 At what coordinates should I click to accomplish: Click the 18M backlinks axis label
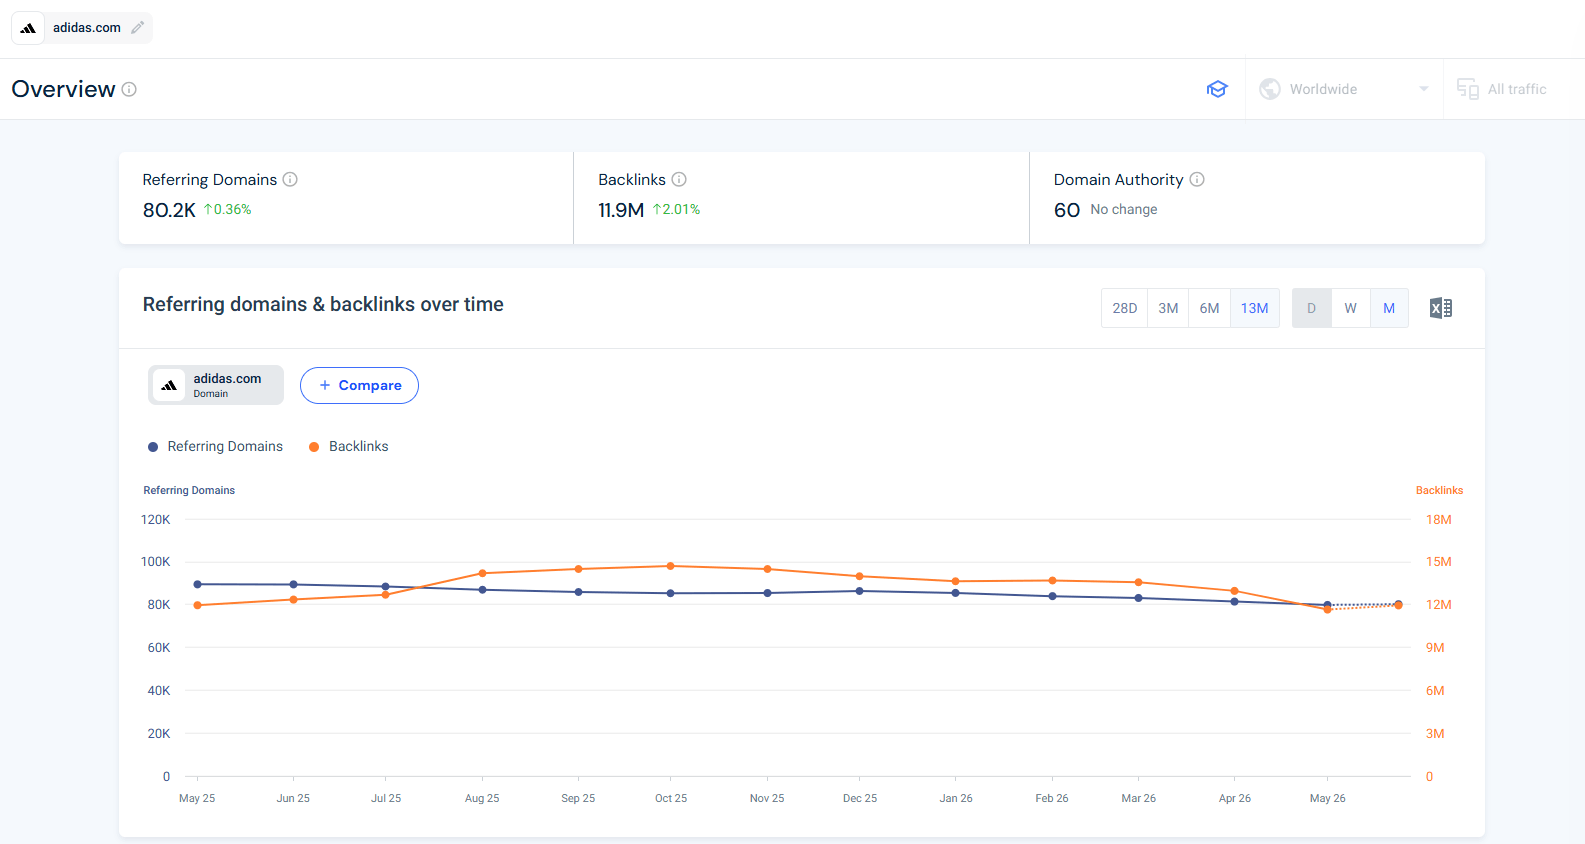coord(1439,520)
